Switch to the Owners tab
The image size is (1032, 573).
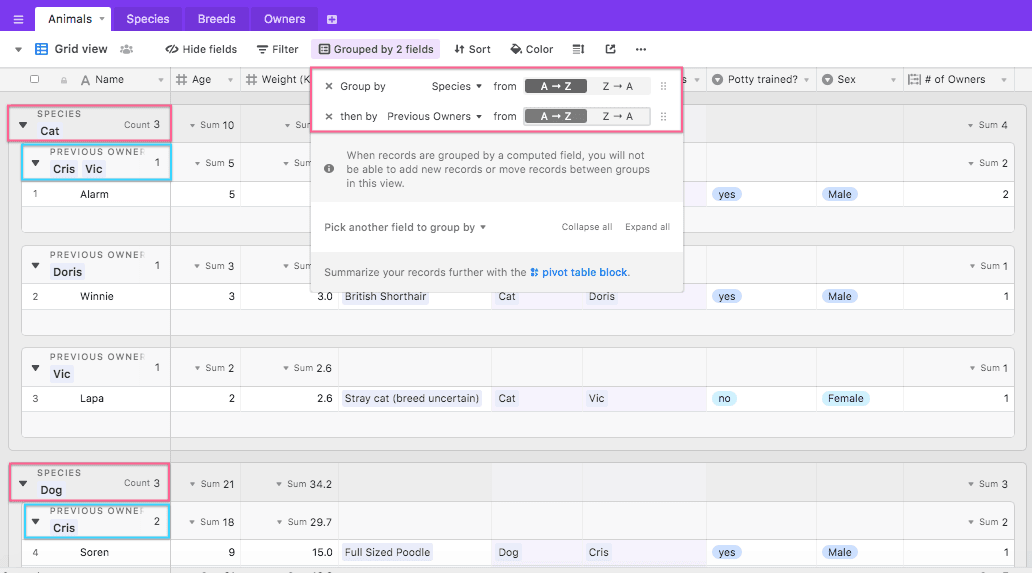pos(284,19)
